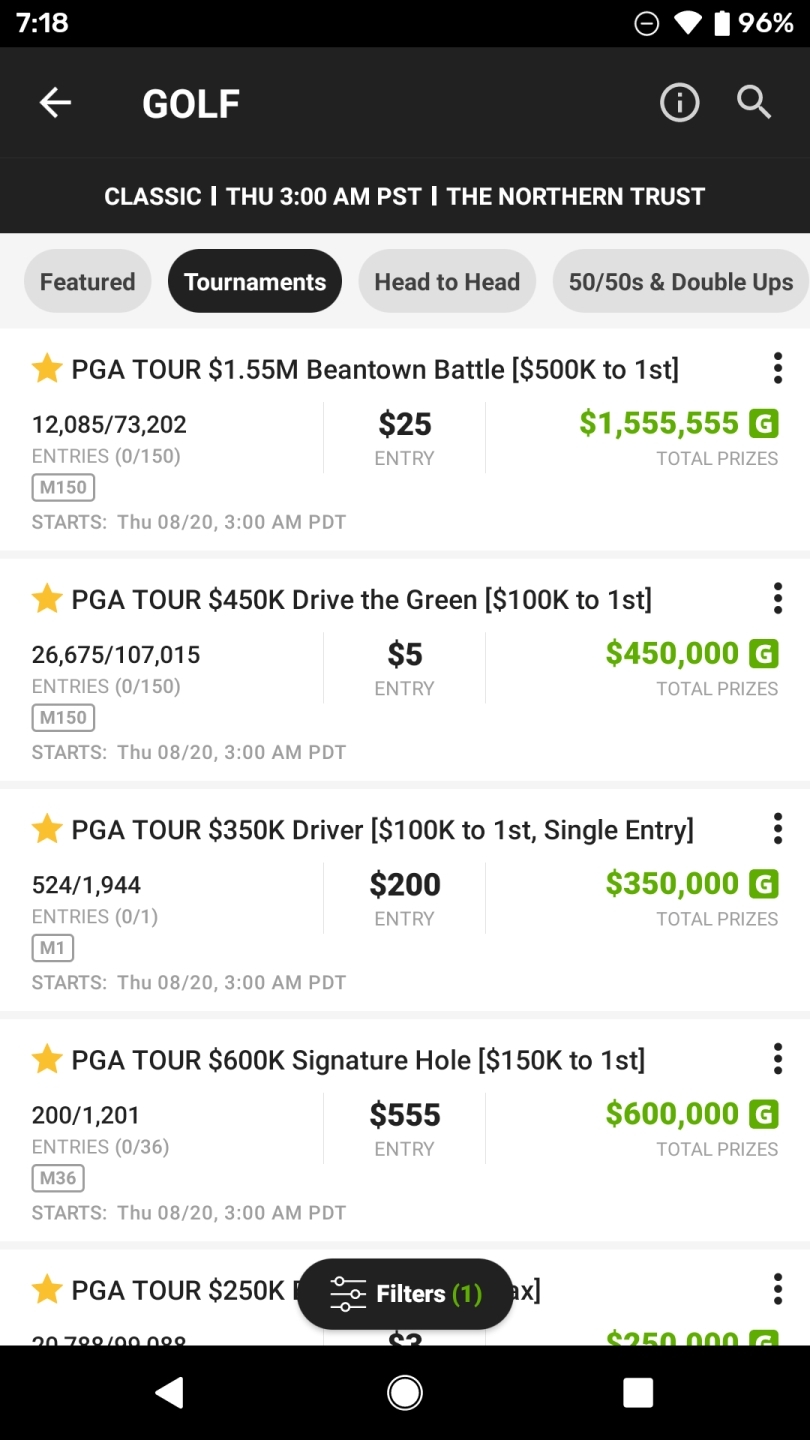
Task: Open three-dot menu for Drive the Green
Action: (x=777, y=598)
